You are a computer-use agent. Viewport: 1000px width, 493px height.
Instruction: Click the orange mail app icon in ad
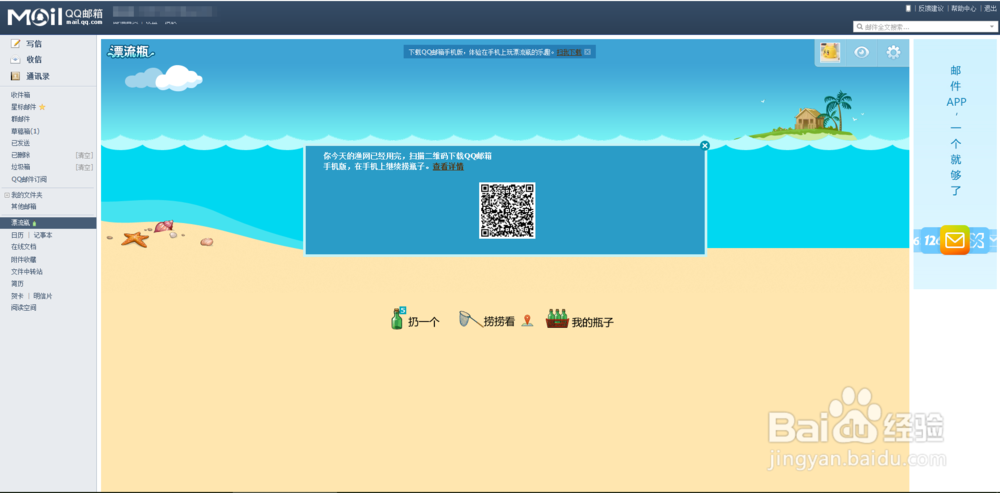[x=955, y=240]
